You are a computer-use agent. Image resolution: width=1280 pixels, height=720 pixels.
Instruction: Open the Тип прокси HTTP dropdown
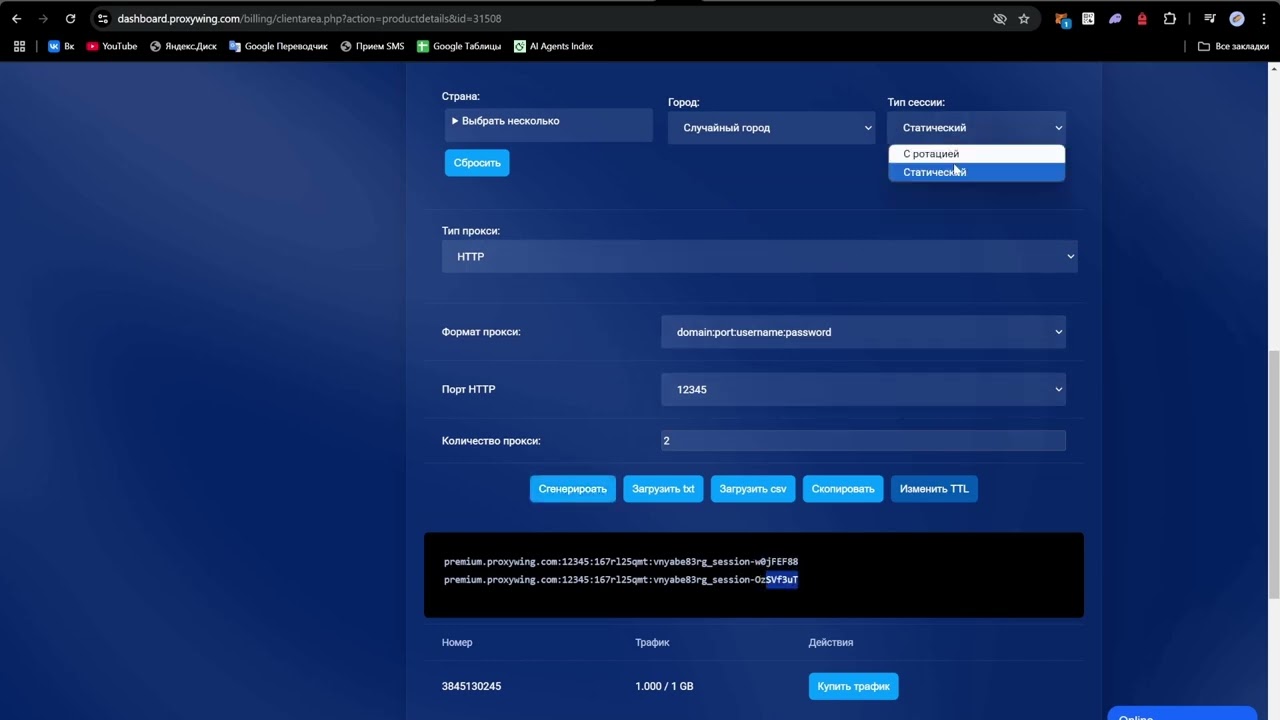760,257
